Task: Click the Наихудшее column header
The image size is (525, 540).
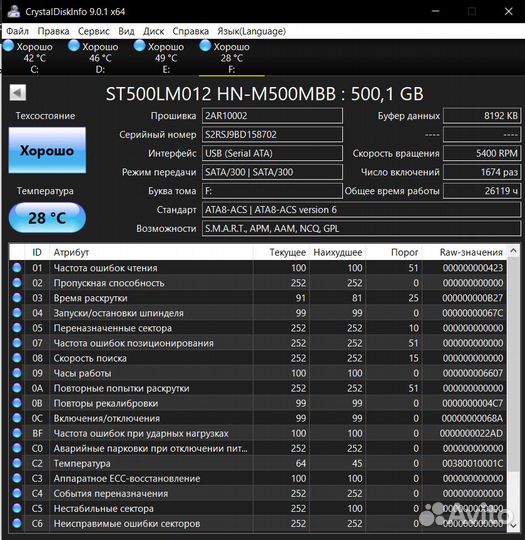Action: tap(338, 252)
